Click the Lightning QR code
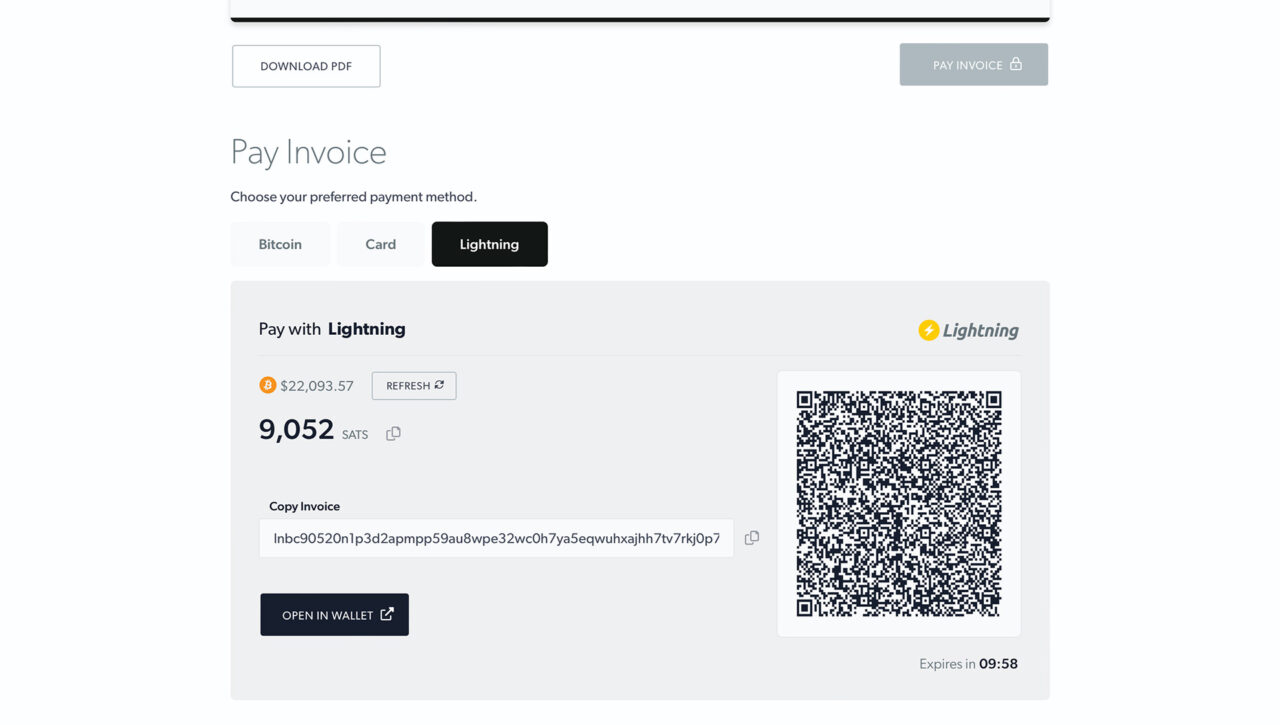 pyautogui.click(x=899, y=504)
